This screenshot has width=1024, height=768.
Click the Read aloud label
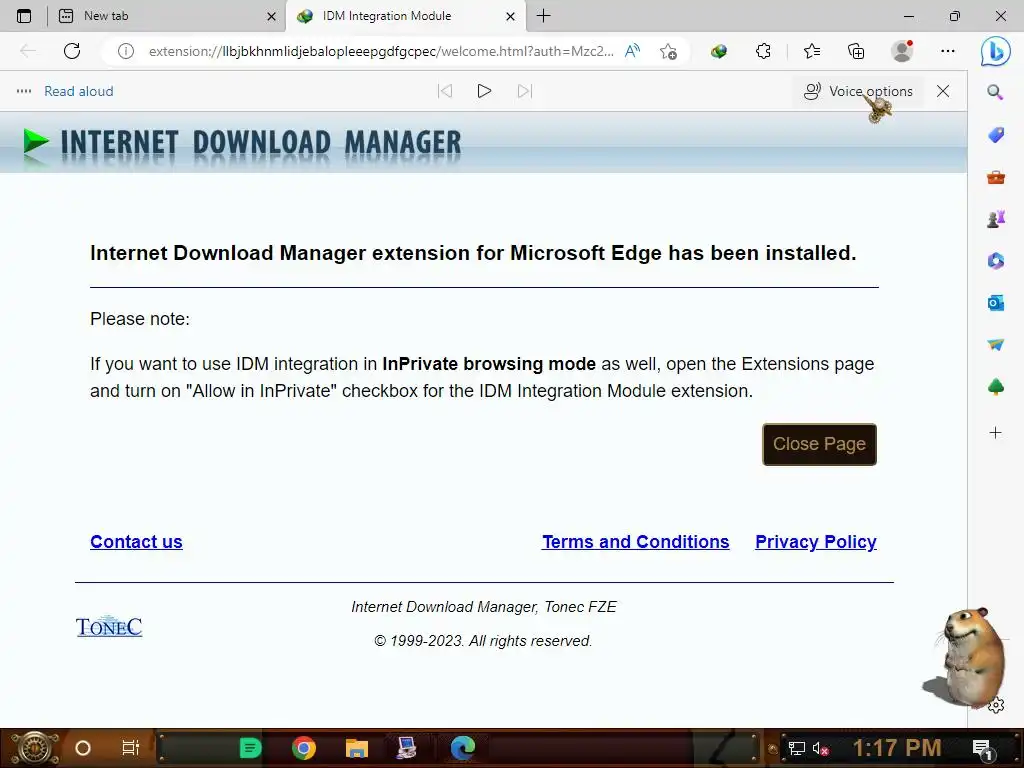coord(79,91)
